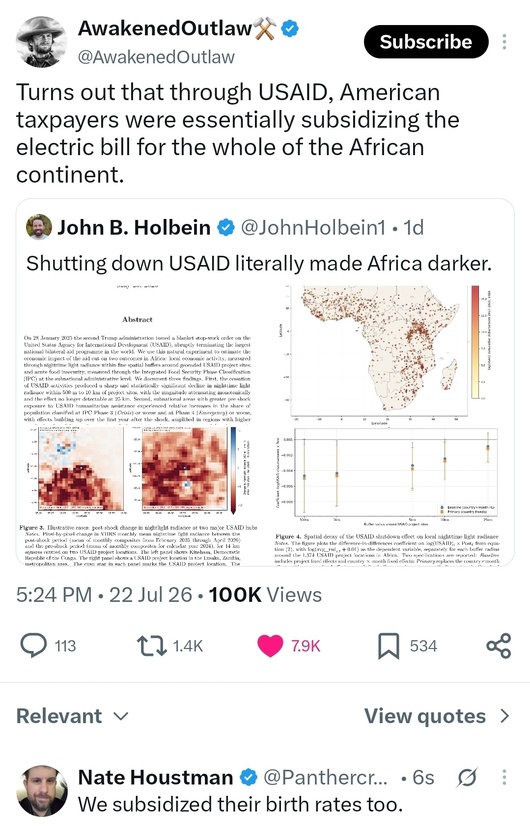Open more options on Nate Houstman's reply

(504, 777)
